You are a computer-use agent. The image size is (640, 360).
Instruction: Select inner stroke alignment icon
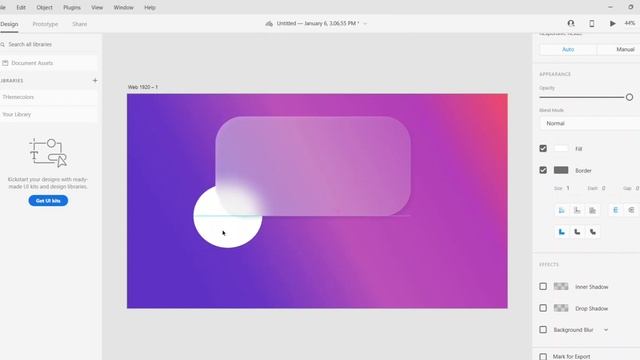tap(562, 210)
